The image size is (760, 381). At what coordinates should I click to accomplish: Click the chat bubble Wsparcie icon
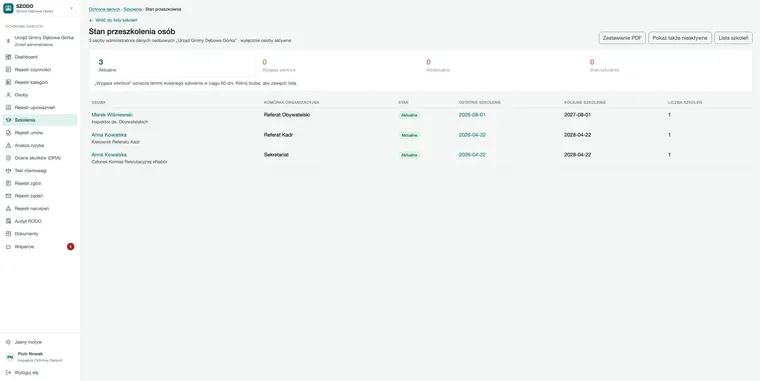[8, 247]
